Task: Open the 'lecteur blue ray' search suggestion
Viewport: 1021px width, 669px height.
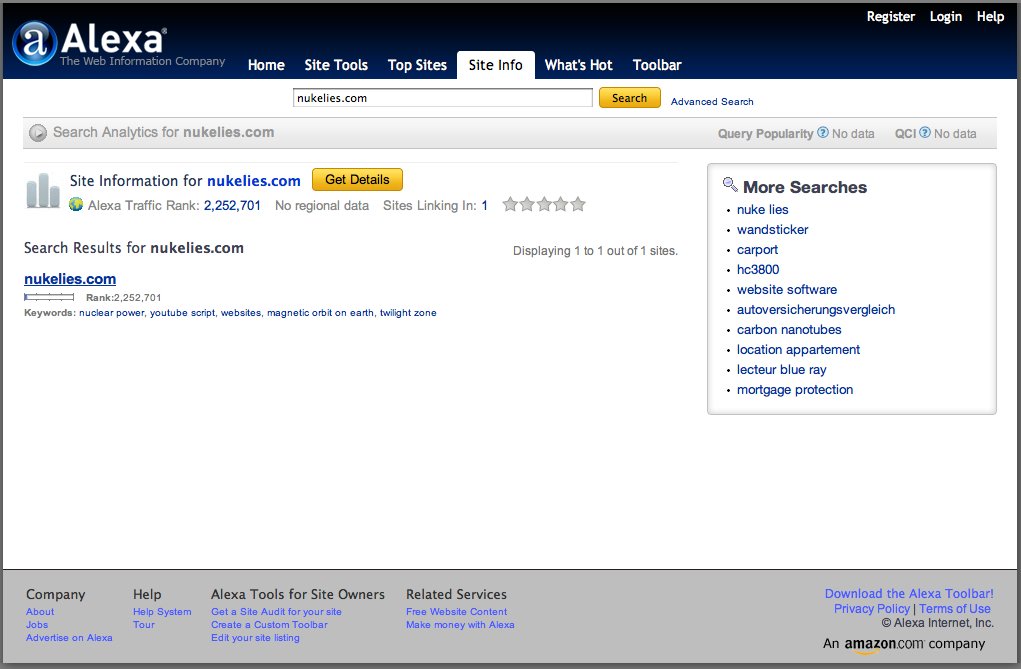Action: click(781, 369)
